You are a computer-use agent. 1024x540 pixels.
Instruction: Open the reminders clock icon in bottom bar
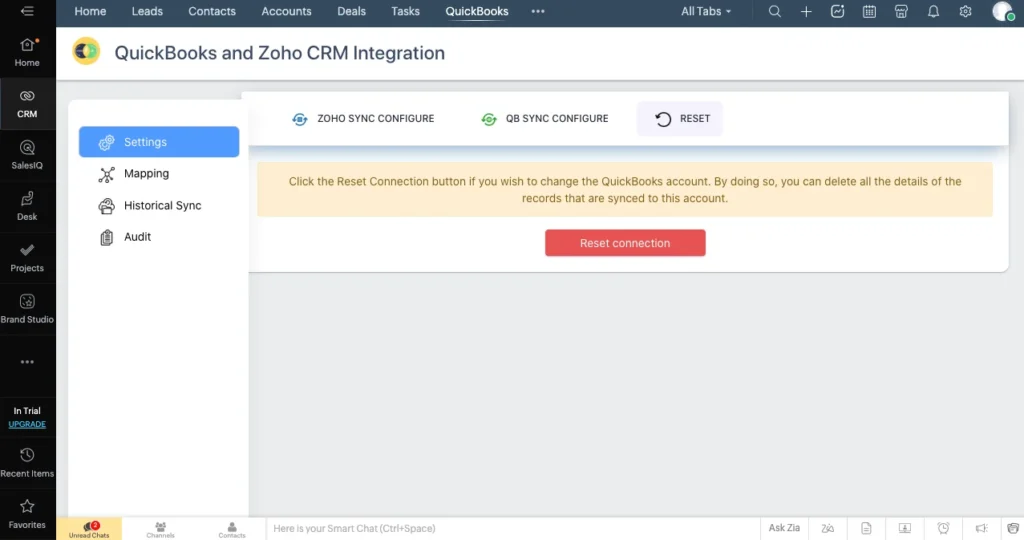coord(943,528)
